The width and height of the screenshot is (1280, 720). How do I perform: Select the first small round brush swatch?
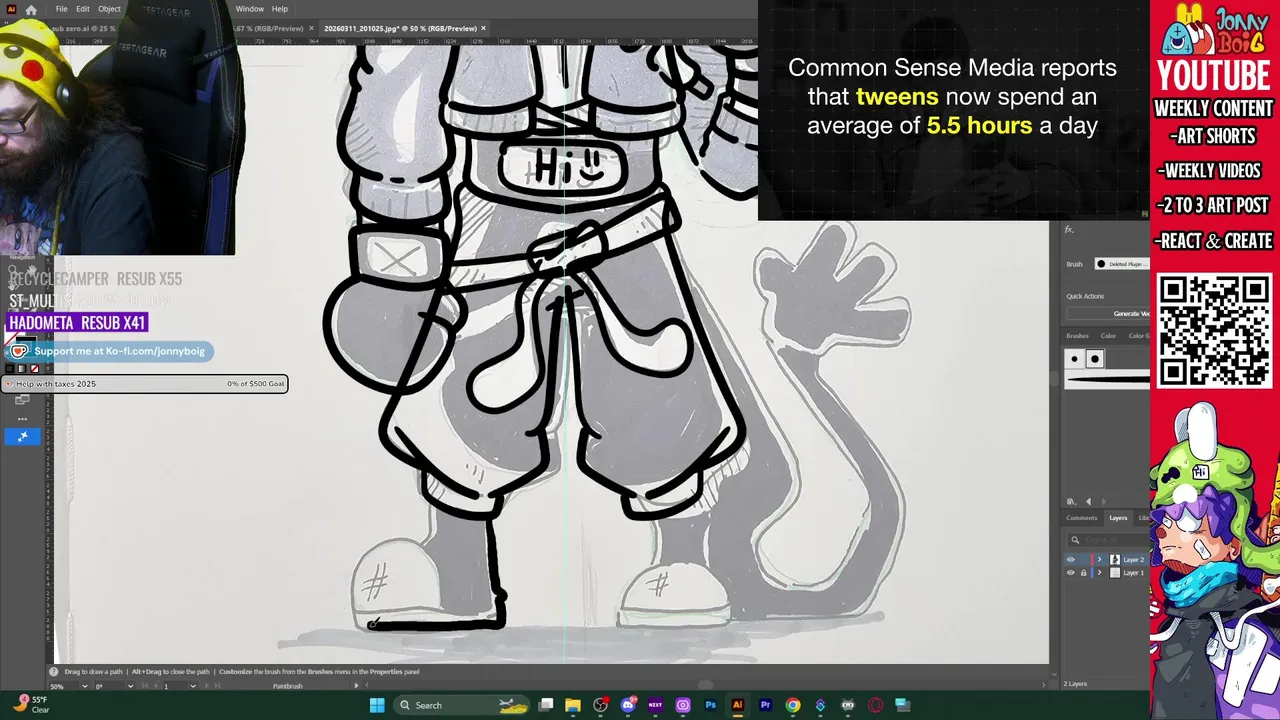point(1075,359)
